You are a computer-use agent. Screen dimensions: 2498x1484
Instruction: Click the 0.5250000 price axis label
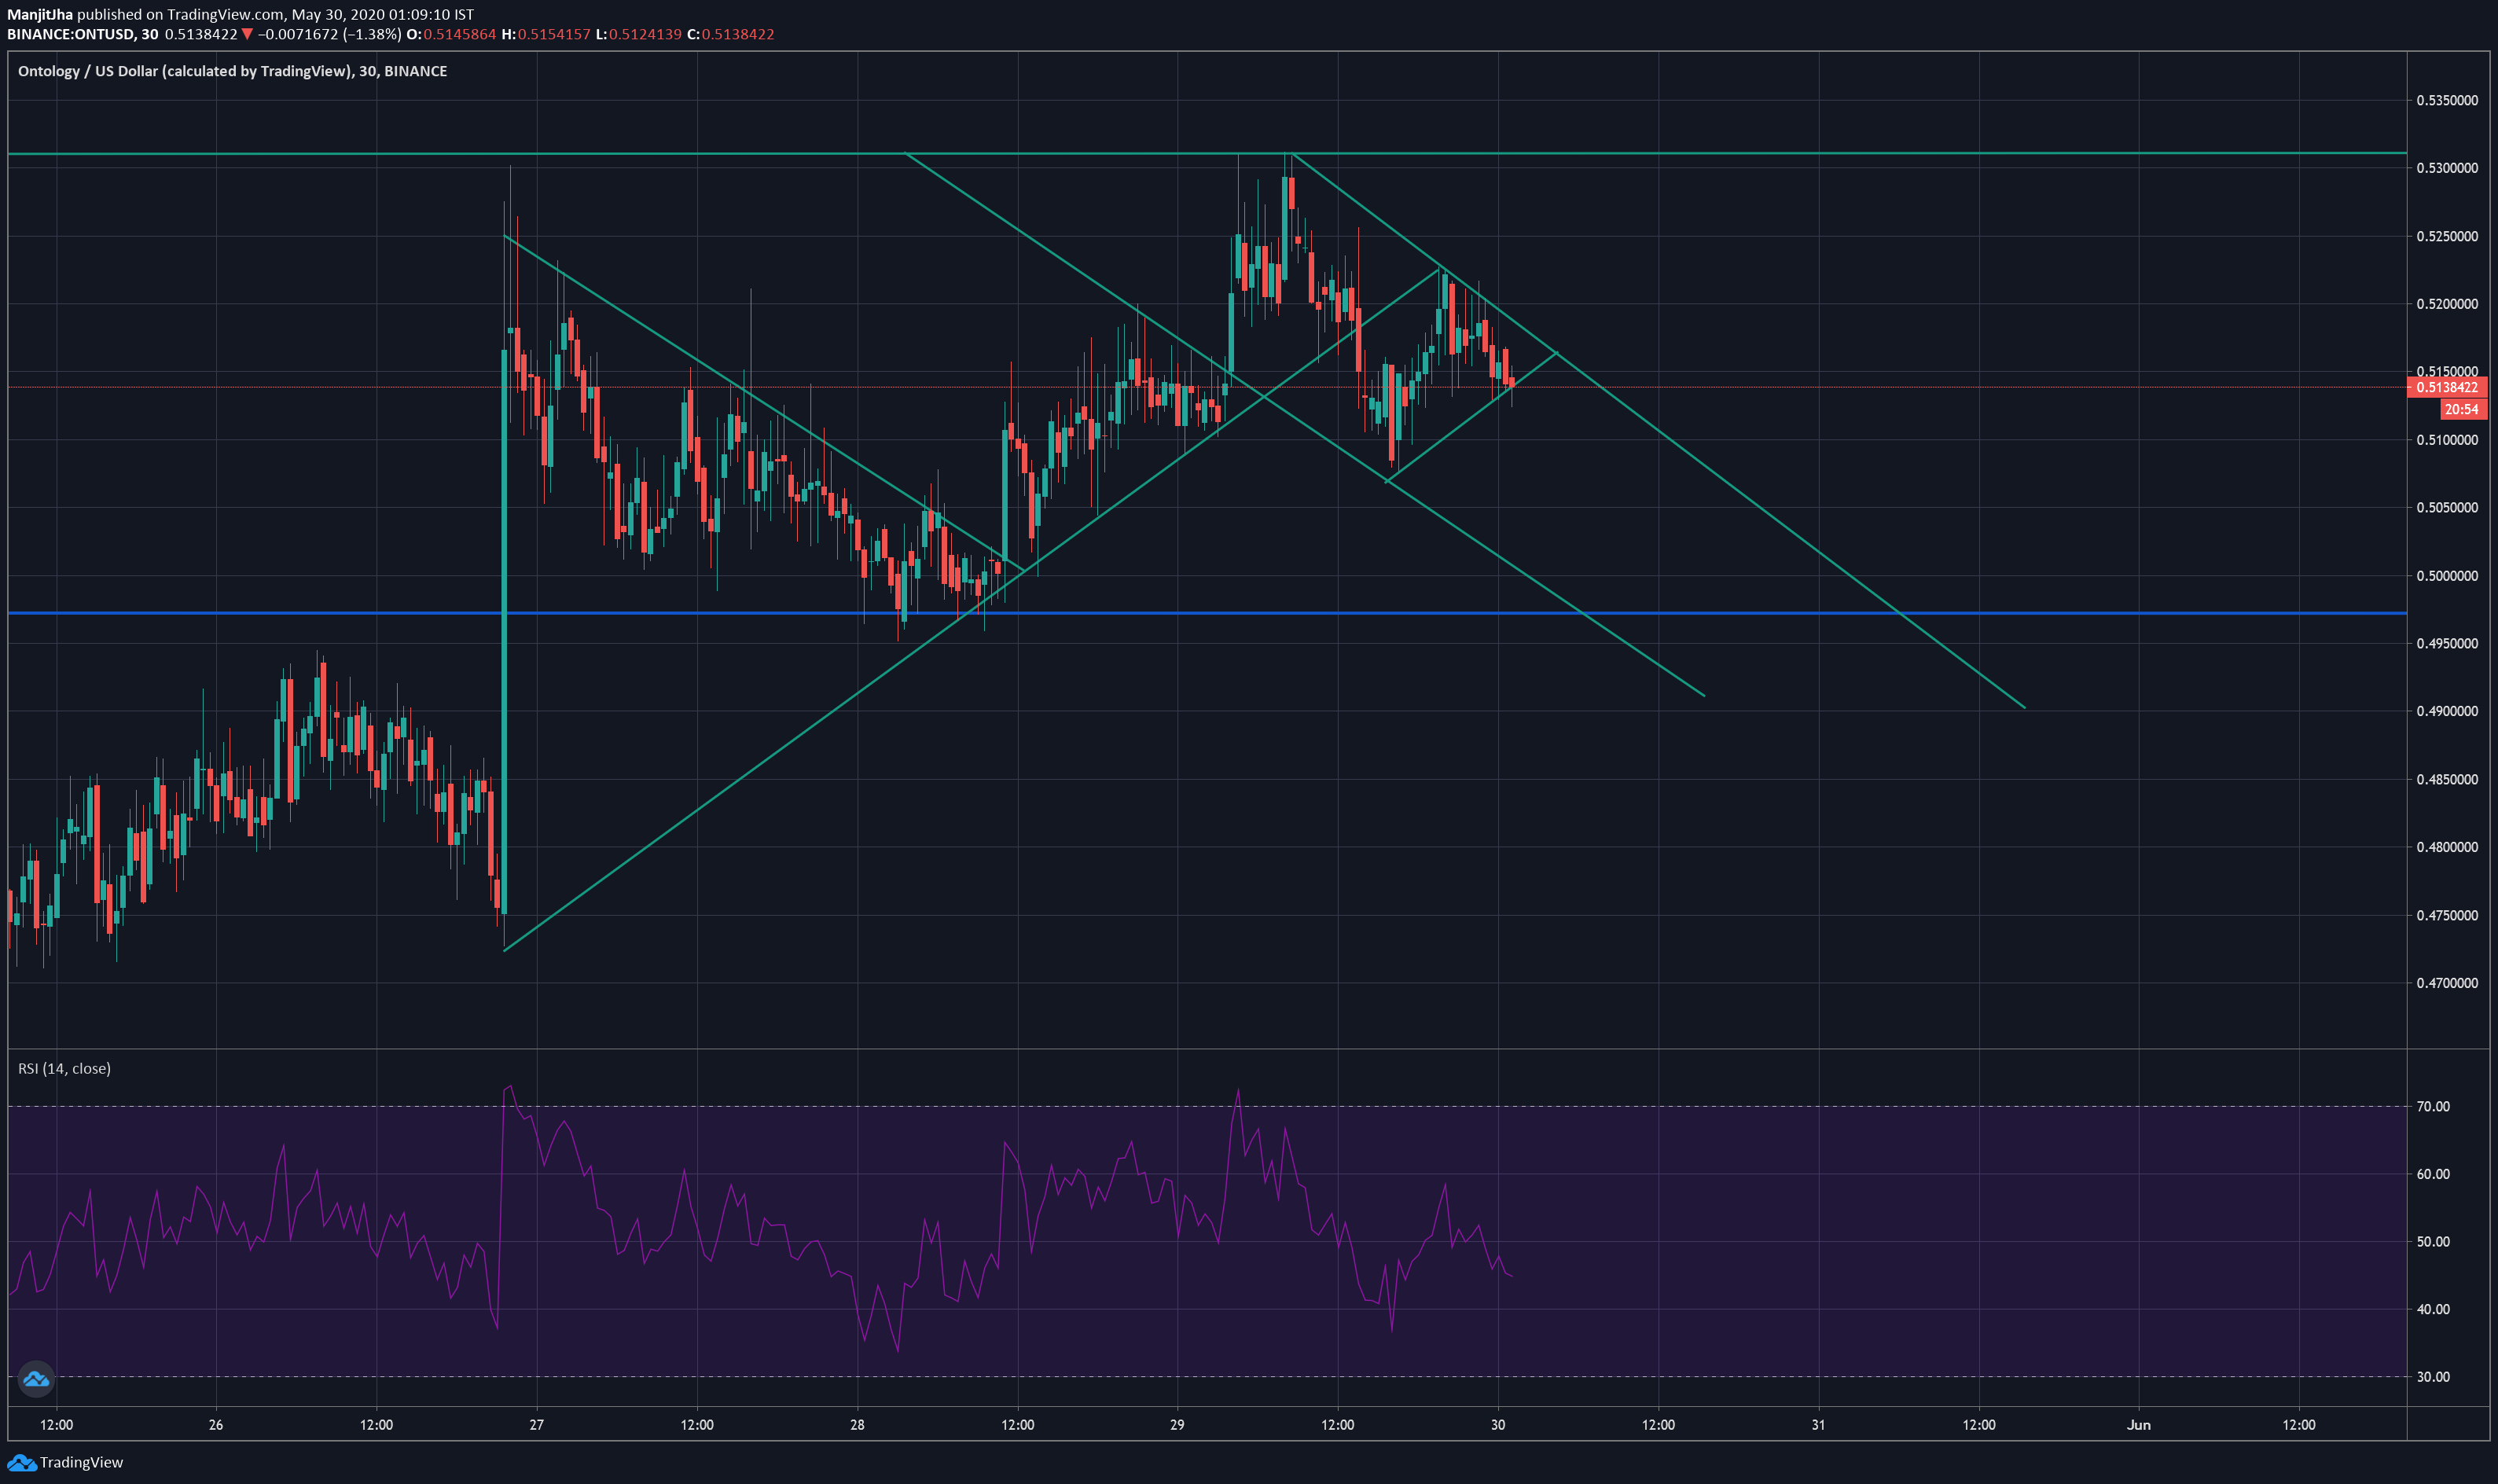pyautogui.click(x=2447, y=236)
